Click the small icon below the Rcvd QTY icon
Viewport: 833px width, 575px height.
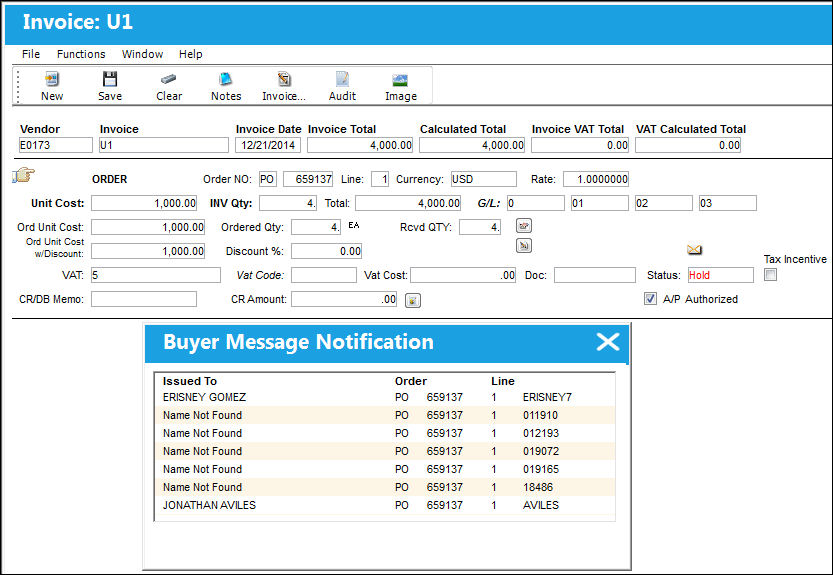[x=524, y=246]
